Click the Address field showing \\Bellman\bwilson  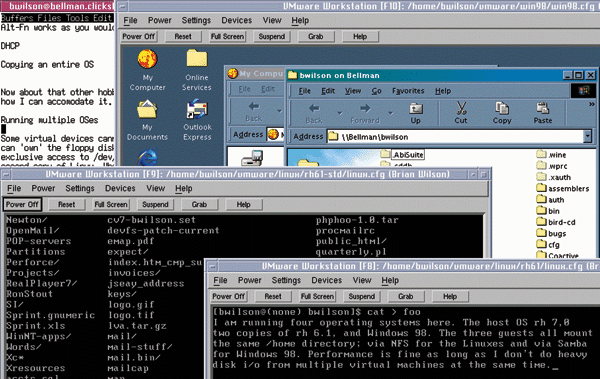pos(455,136)
